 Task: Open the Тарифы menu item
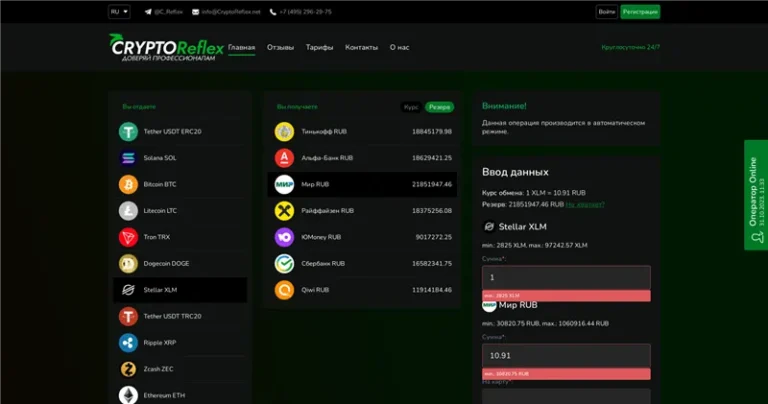coord(319,47)
